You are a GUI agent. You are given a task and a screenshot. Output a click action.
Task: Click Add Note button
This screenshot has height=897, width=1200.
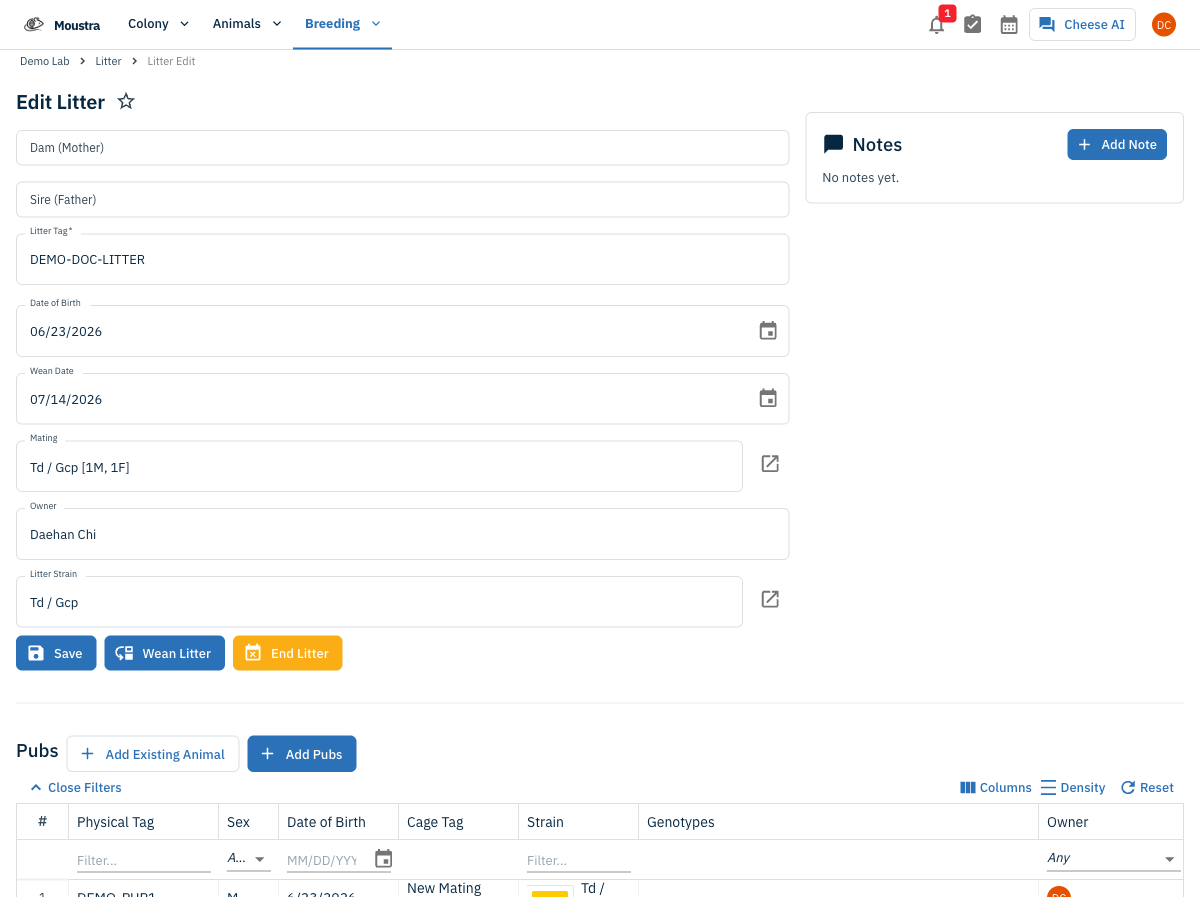click(1117, 144)
